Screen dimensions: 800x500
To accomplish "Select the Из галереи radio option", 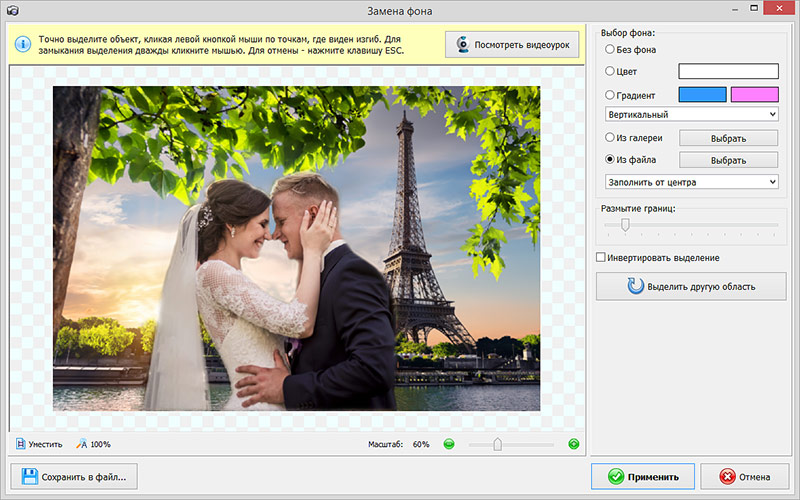I will [x=610, y=137].
